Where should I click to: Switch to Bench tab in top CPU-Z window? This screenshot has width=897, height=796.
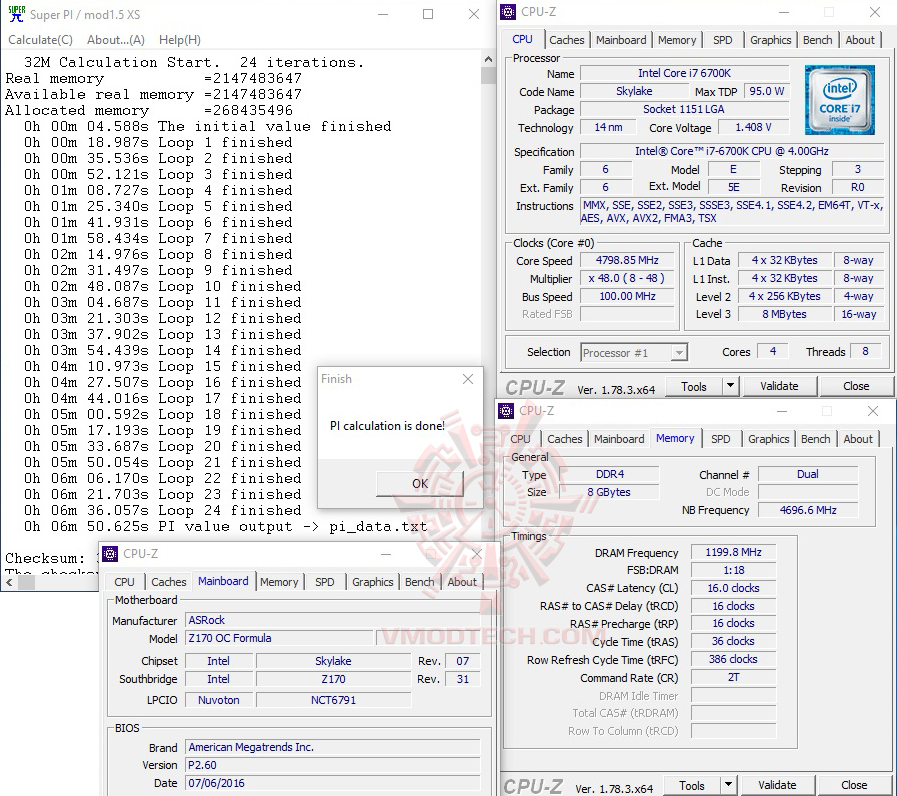(x=817, y=40)
